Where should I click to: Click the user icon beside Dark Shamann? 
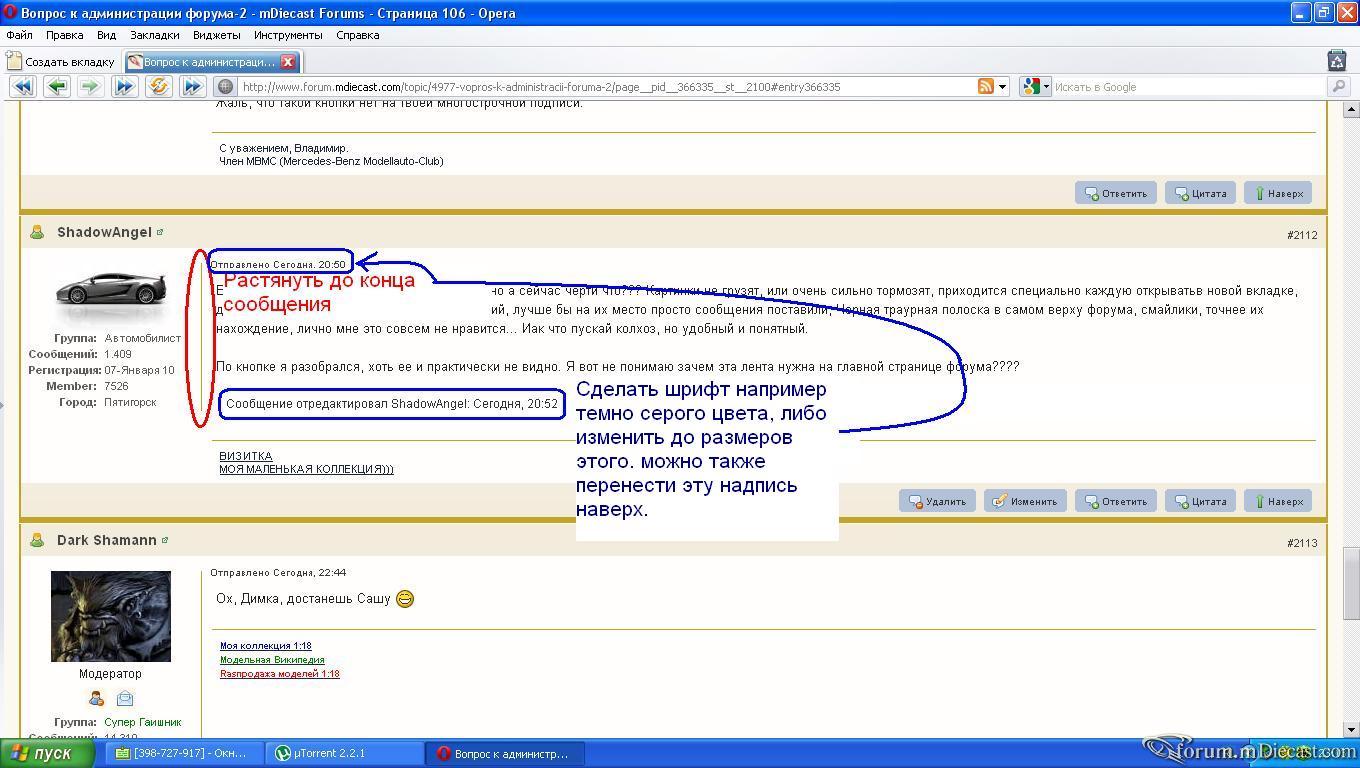(x=37, y=540)
